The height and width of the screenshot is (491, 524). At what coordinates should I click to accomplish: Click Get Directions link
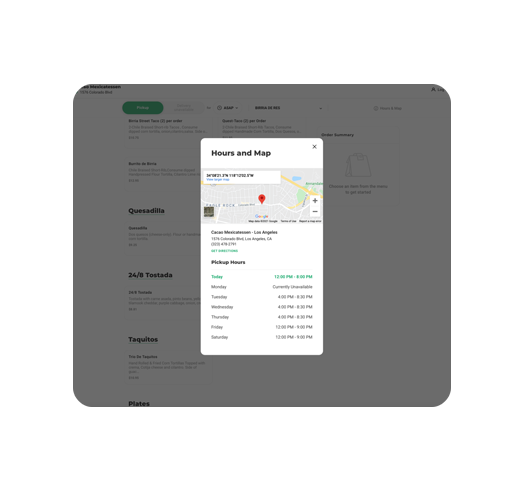click(x=224, y=251)
